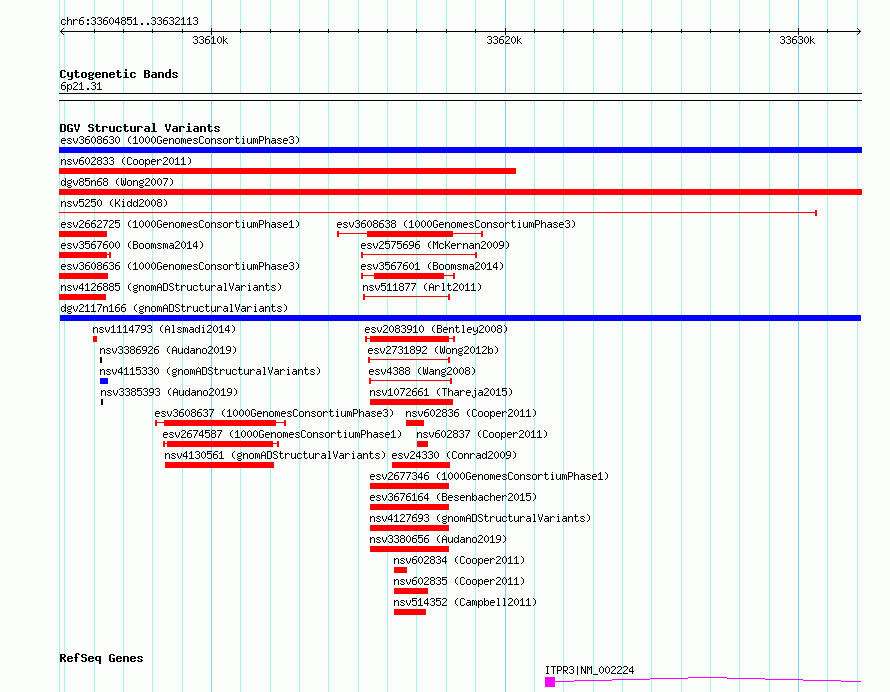
Task: Click the red nsv602833 variant bar
Action: (287, 171)
